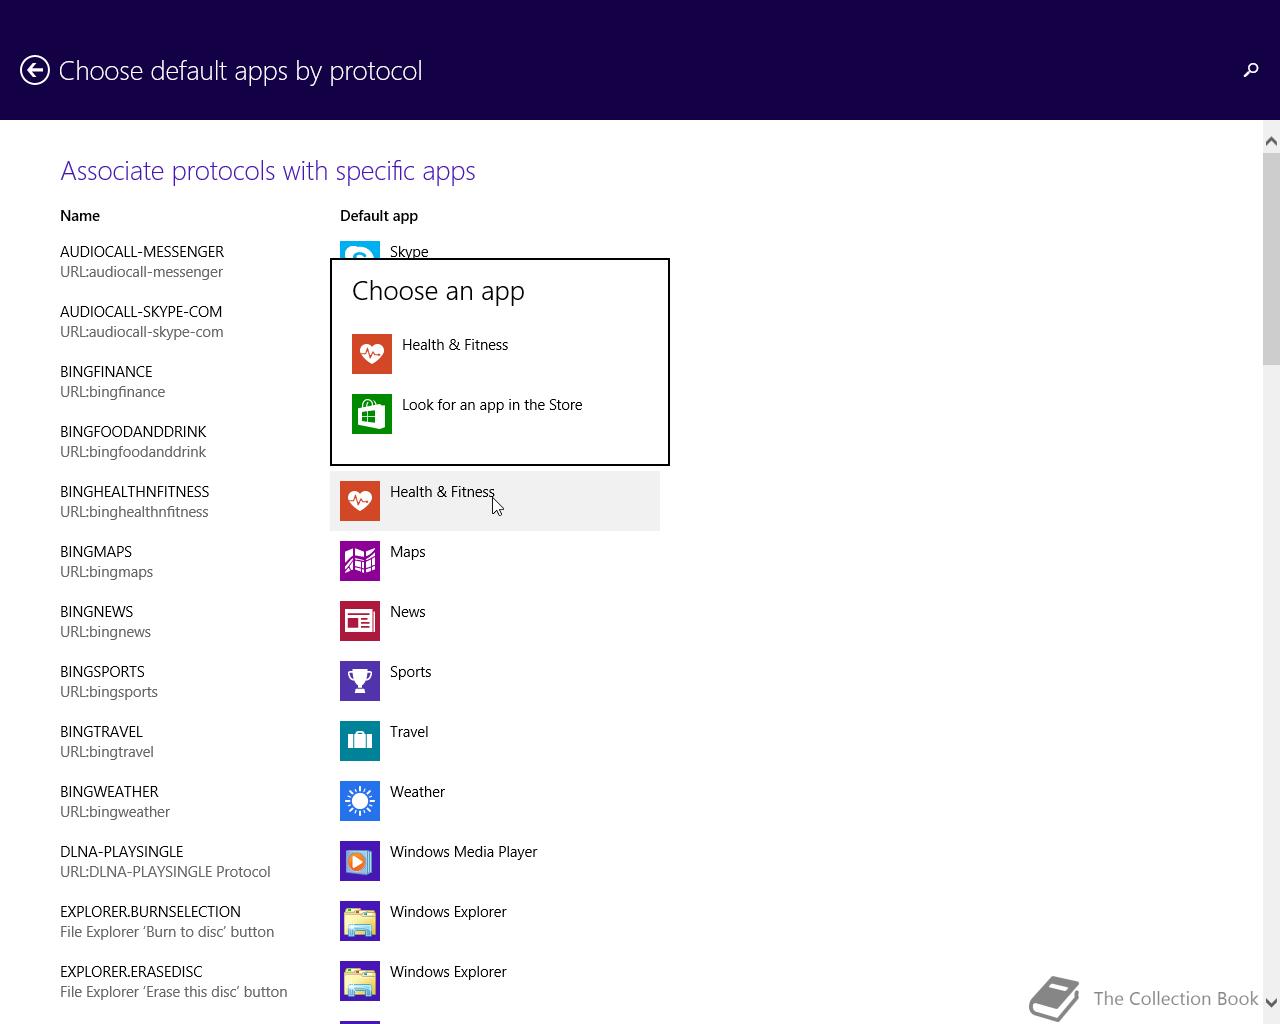Select the BINGTRAVEL protocol name
Image resolution: width=1280 pixels, height=1024 pixels.
(101, 732)
